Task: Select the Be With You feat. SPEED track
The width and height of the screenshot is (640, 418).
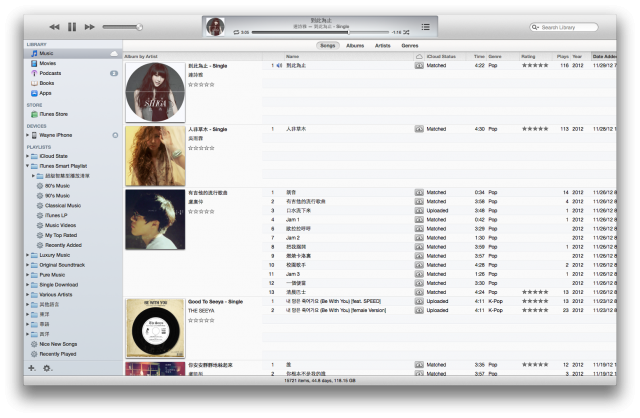Action: (439, 301)
